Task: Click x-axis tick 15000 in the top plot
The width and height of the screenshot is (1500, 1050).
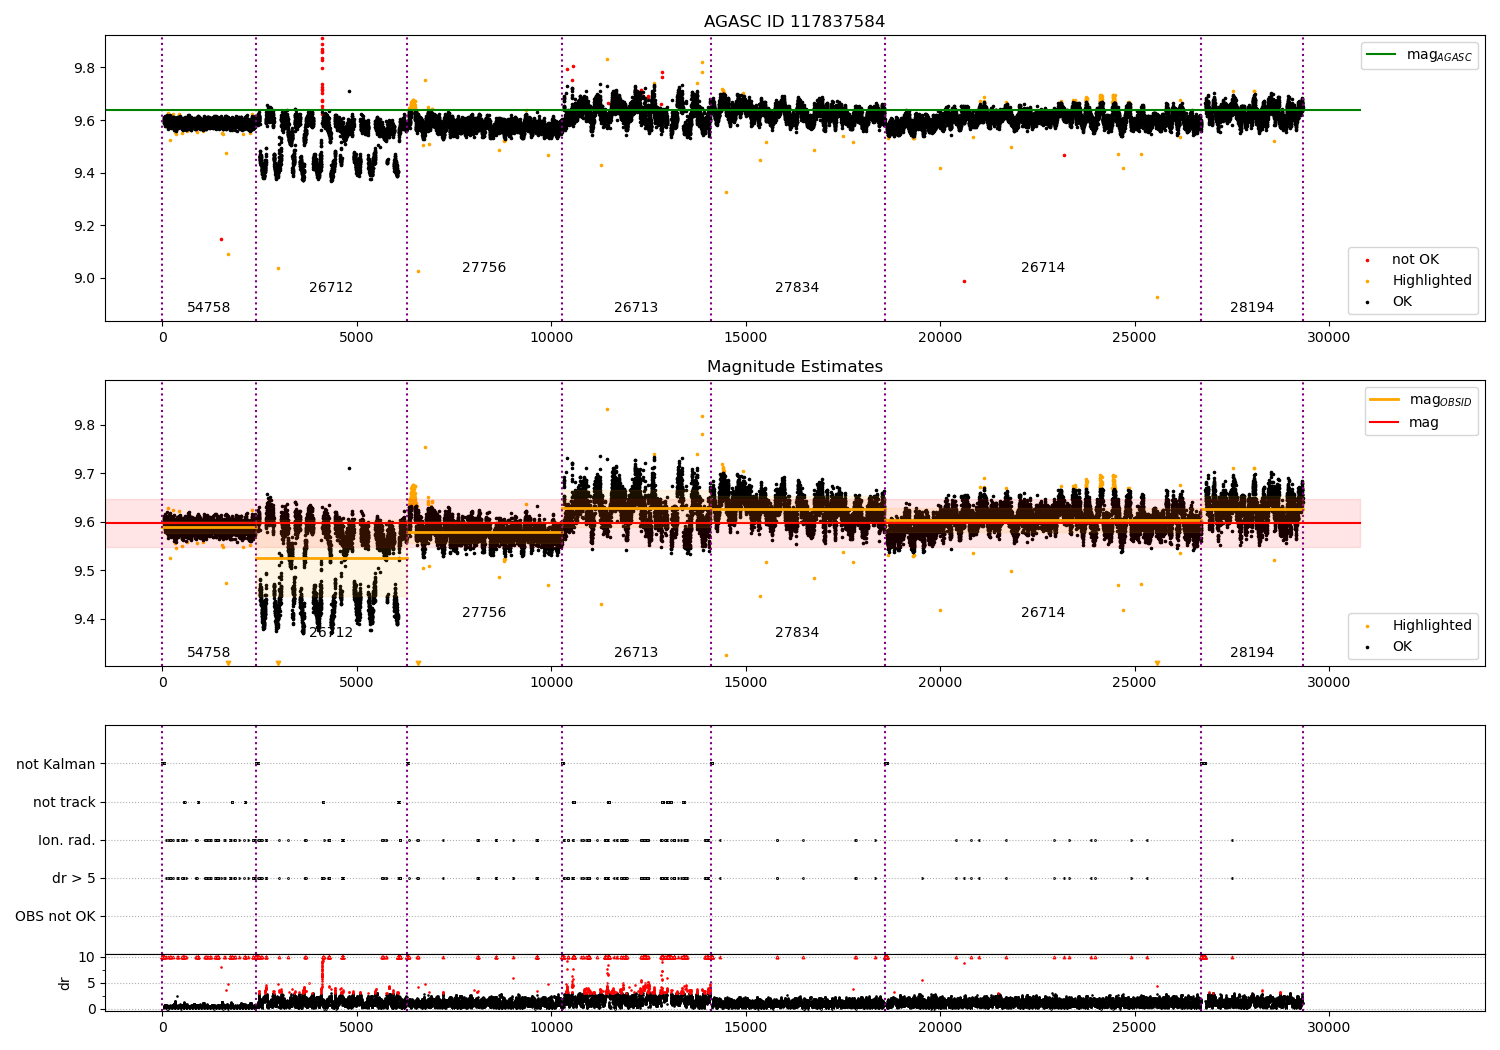Action: (746, 338)
